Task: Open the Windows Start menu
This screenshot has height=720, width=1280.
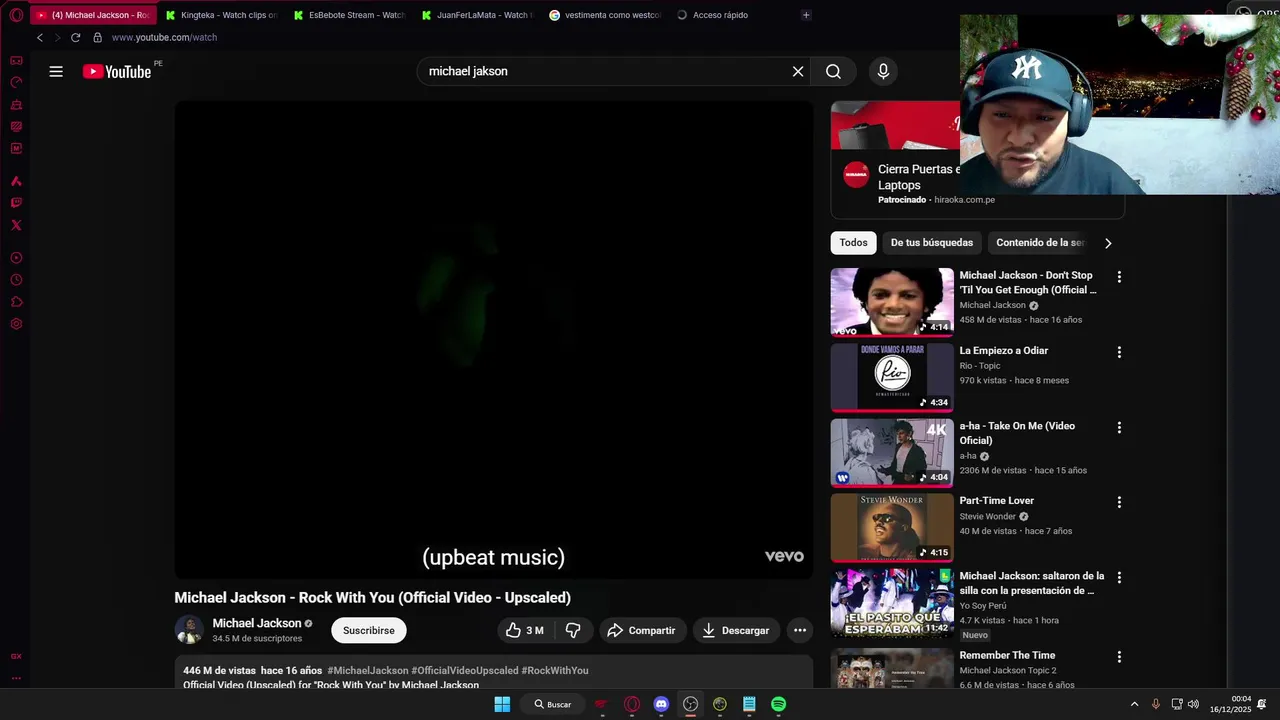Action: pos(502,704)
